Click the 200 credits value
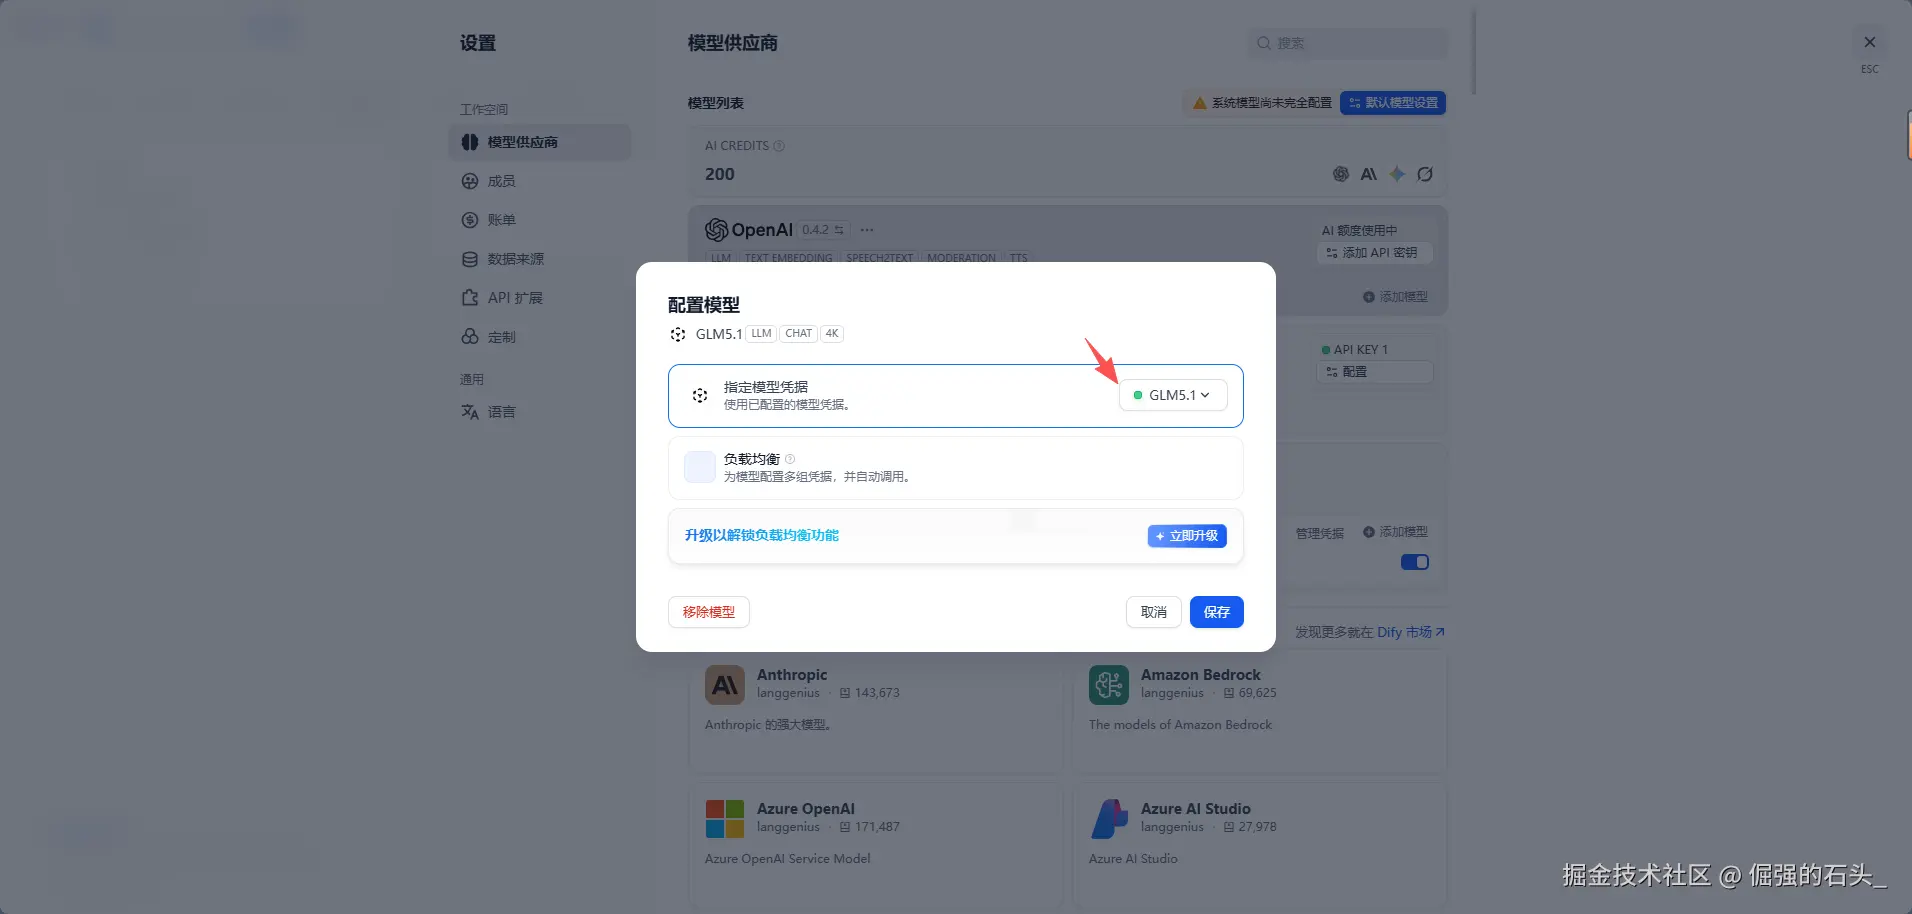The width and height of the screenshot is (1912, 914). [x=720, y=174]
